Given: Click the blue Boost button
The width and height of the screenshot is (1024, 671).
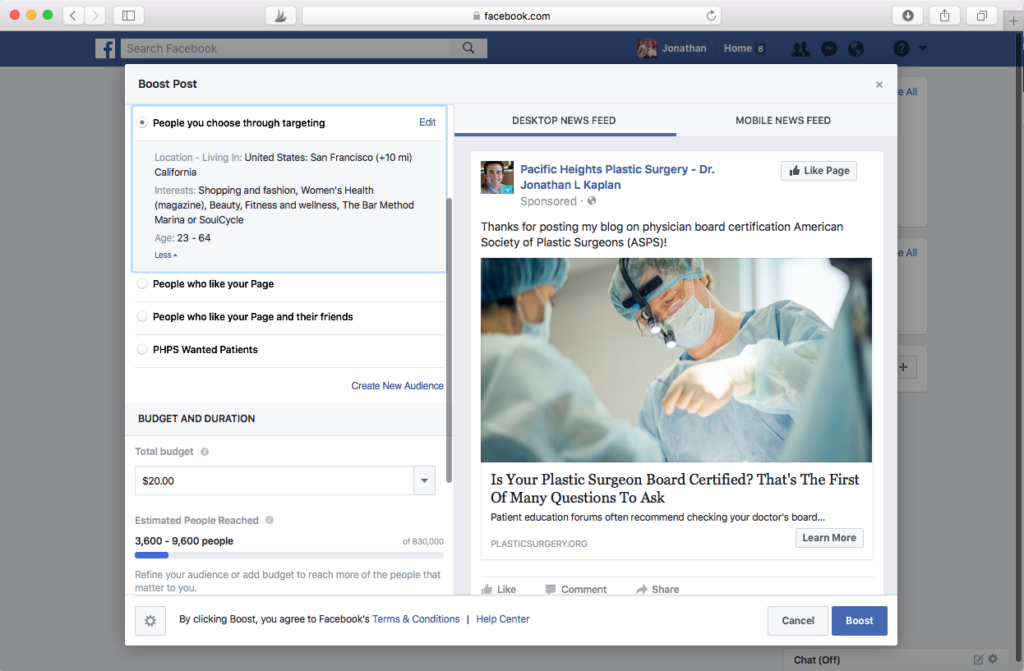Looking at the screenshot, I should (x=859, y=621).
